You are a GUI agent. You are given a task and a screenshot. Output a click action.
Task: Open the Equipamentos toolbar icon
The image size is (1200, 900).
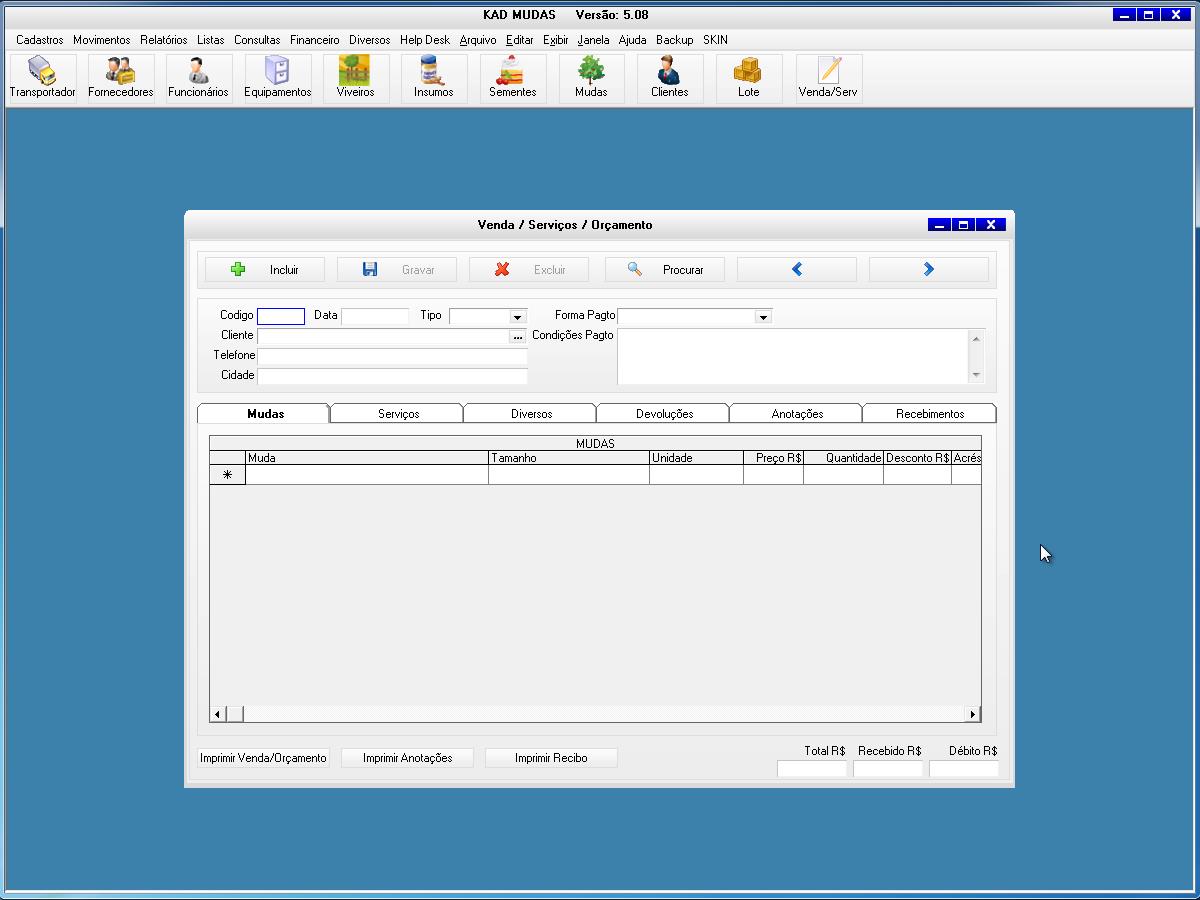point(277,78)
